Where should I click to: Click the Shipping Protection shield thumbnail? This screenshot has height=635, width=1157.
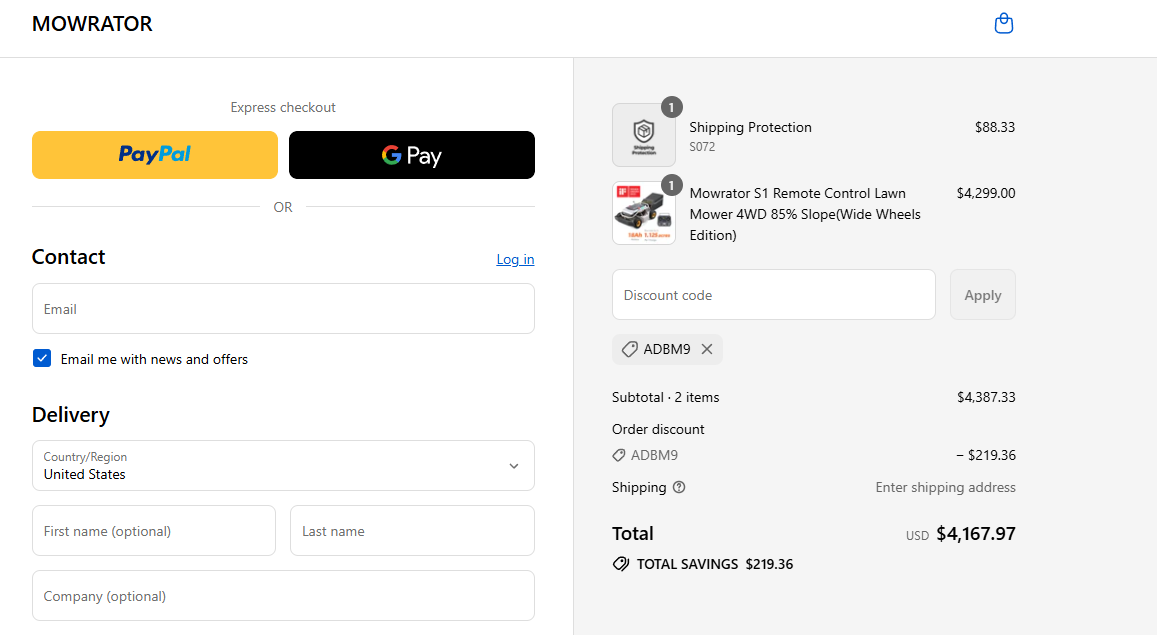coord(643,135)
